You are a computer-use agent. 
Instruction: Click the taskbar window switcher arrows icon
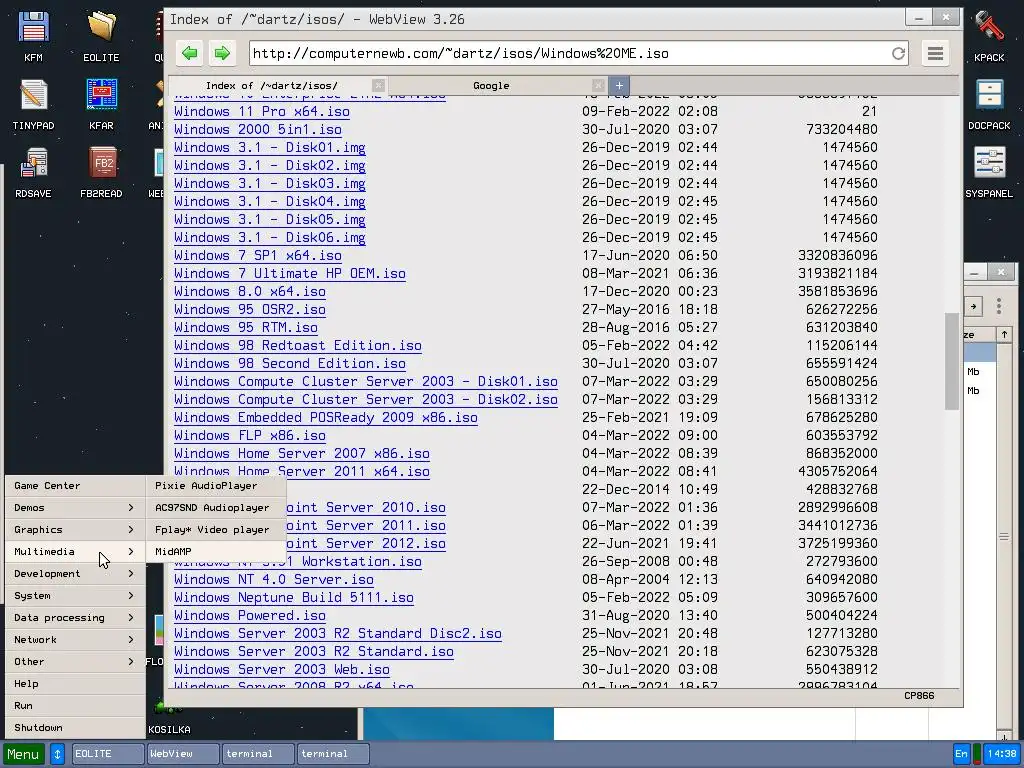coord(57,754)
